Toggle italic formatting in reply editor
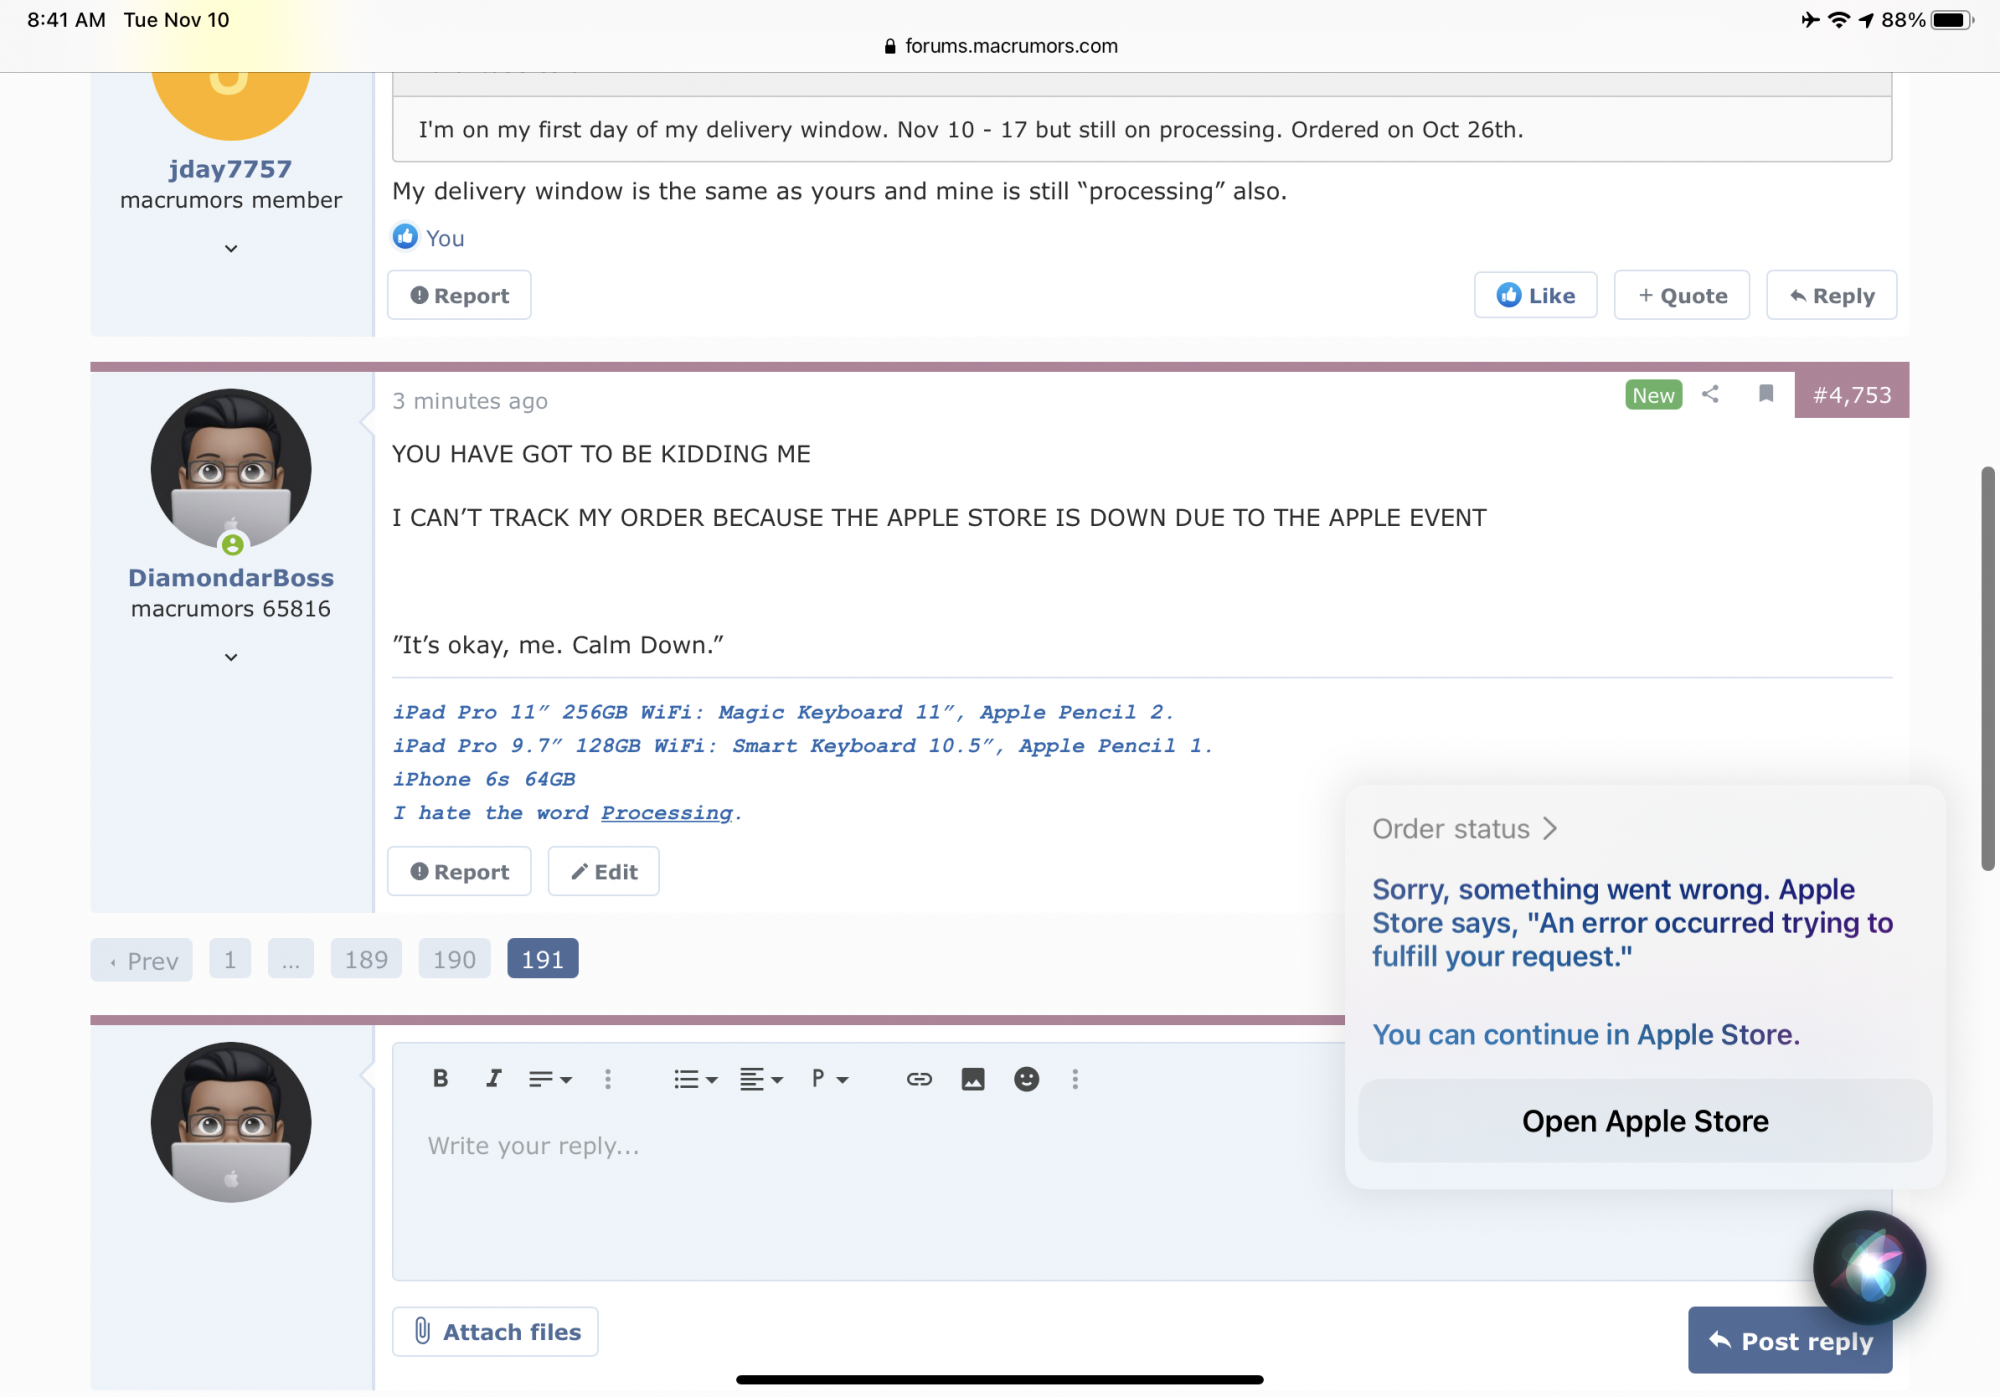 (x=493, y=1078)
